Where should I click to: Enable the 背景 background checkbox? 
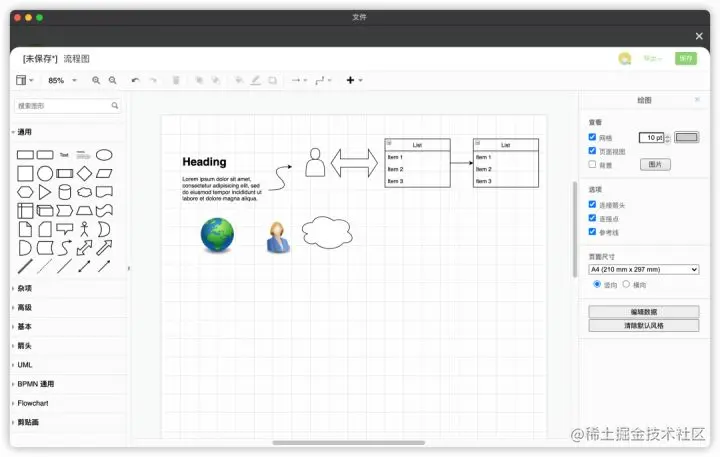click(x=592, y=164)
